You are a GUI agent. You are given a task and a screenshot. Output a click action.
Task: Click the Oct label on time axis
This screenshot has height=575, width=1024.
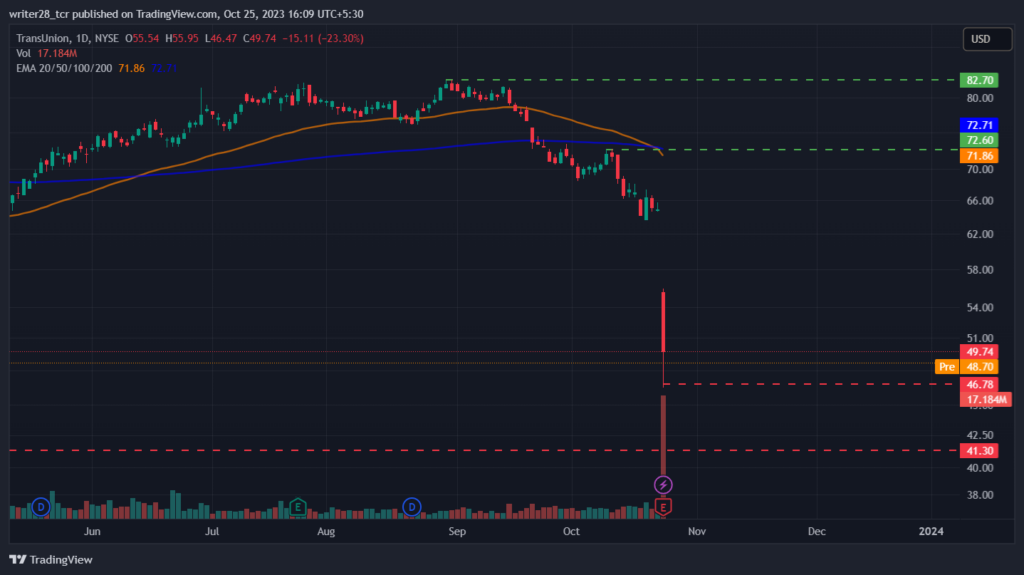click(x=571, y=531)
